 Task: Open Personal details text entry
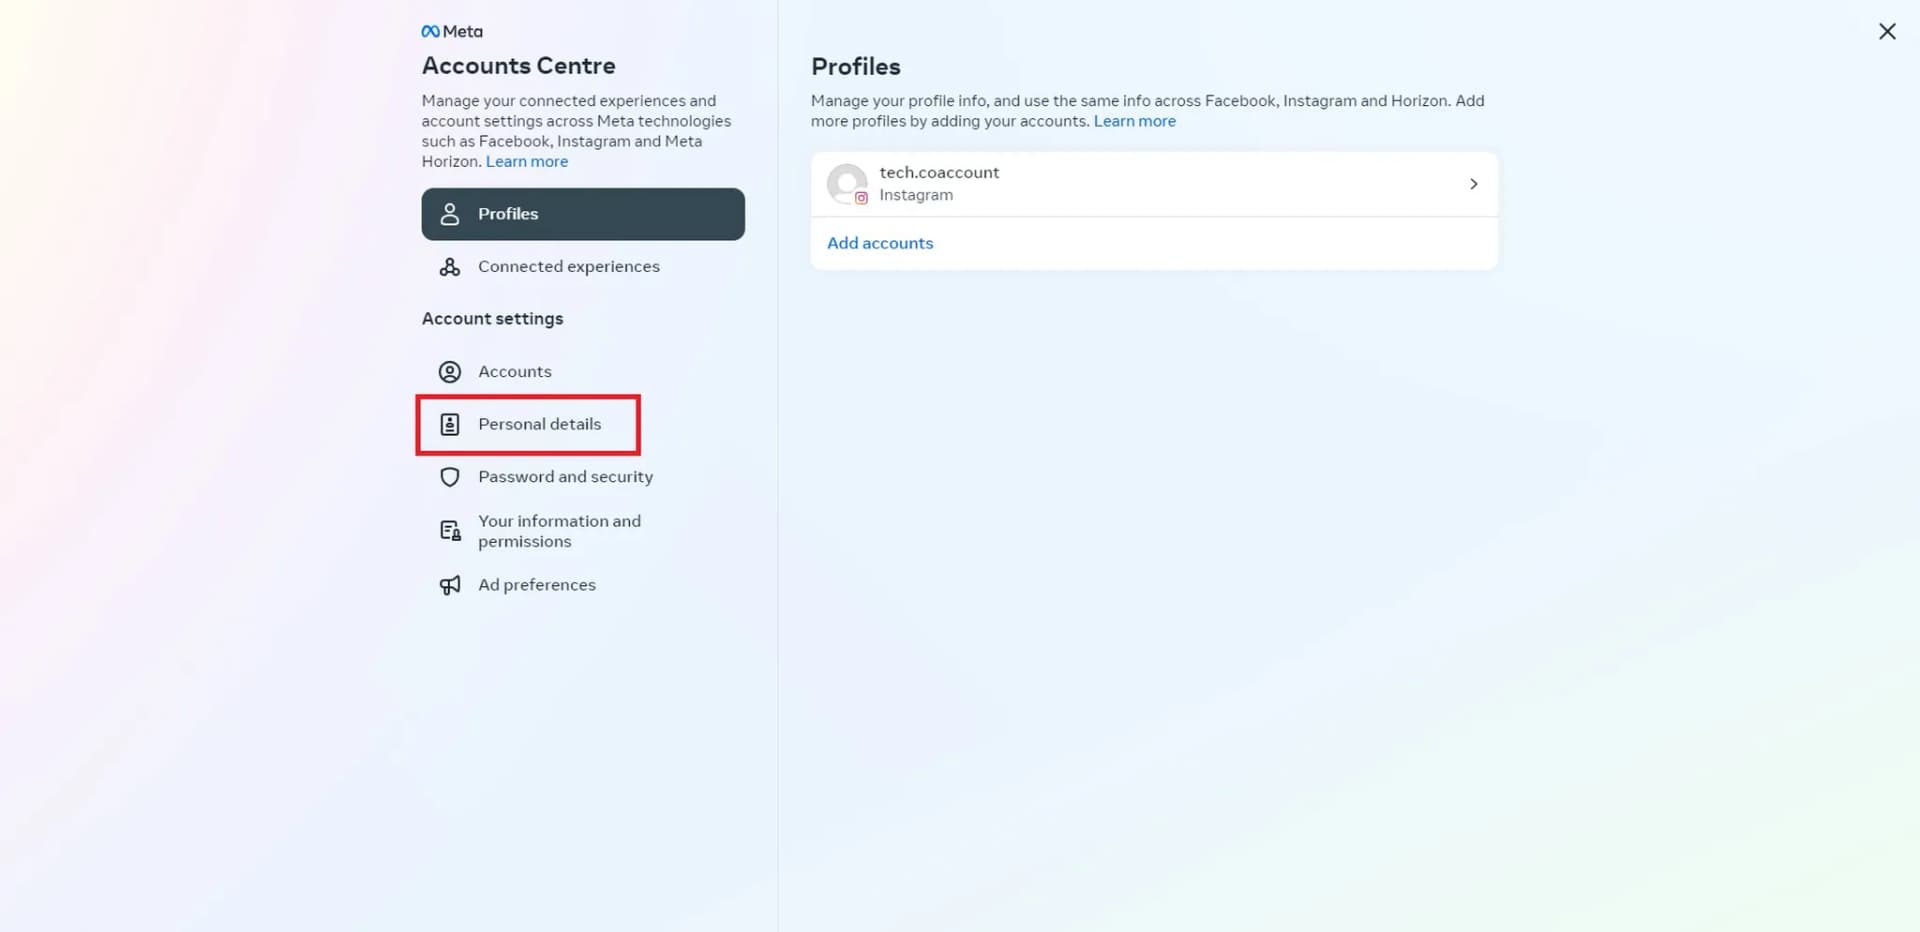[x=540, y=424]
